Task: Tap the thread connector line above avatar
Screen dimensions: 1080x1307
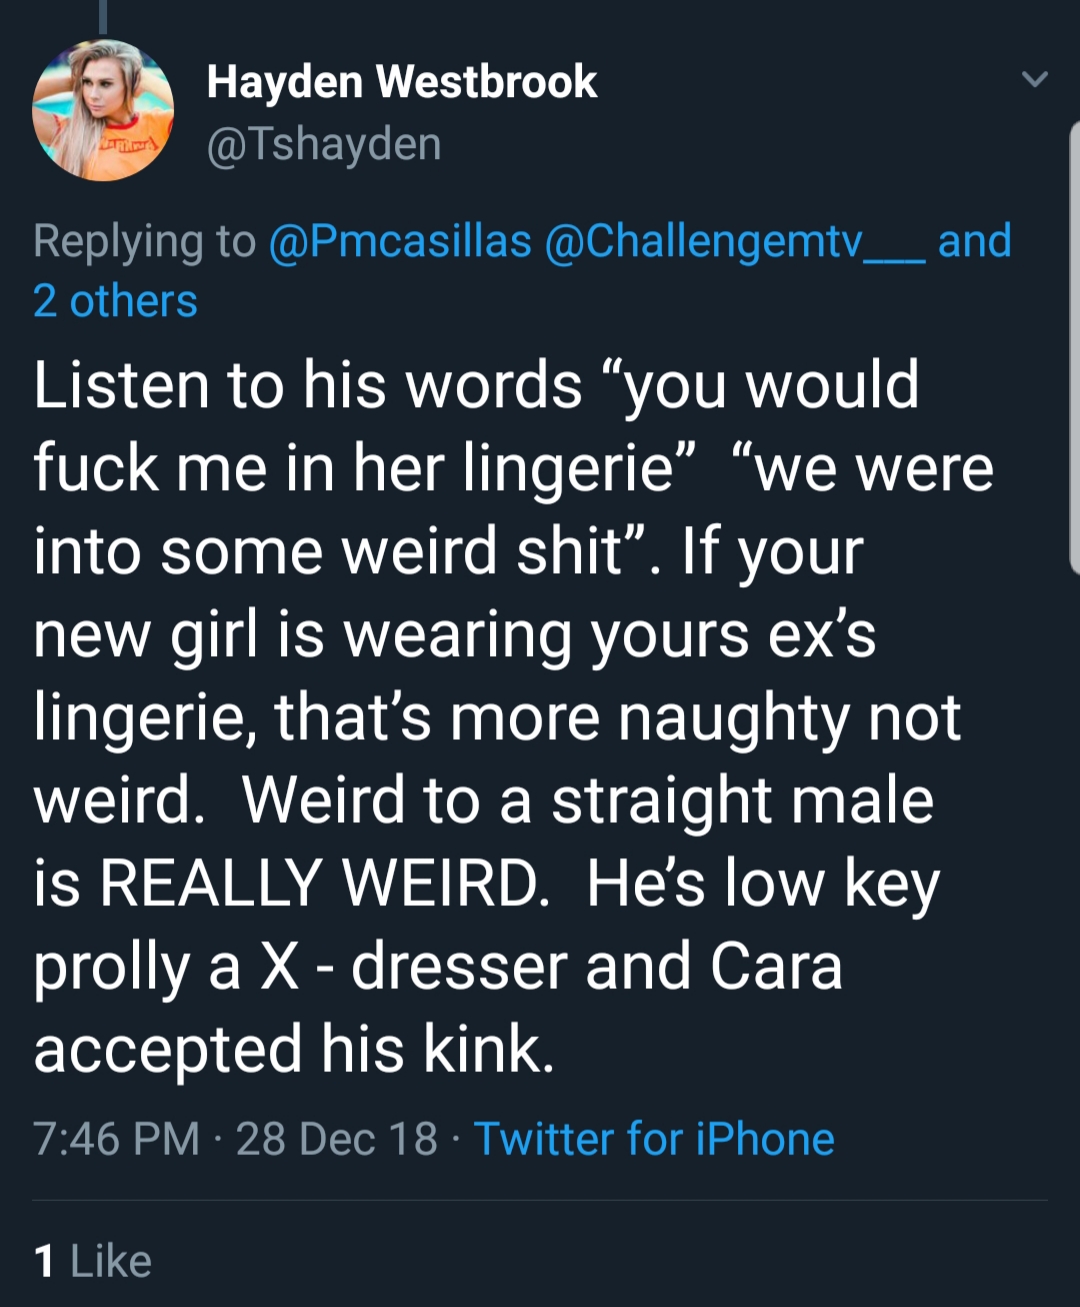Action: click(103, 15)
